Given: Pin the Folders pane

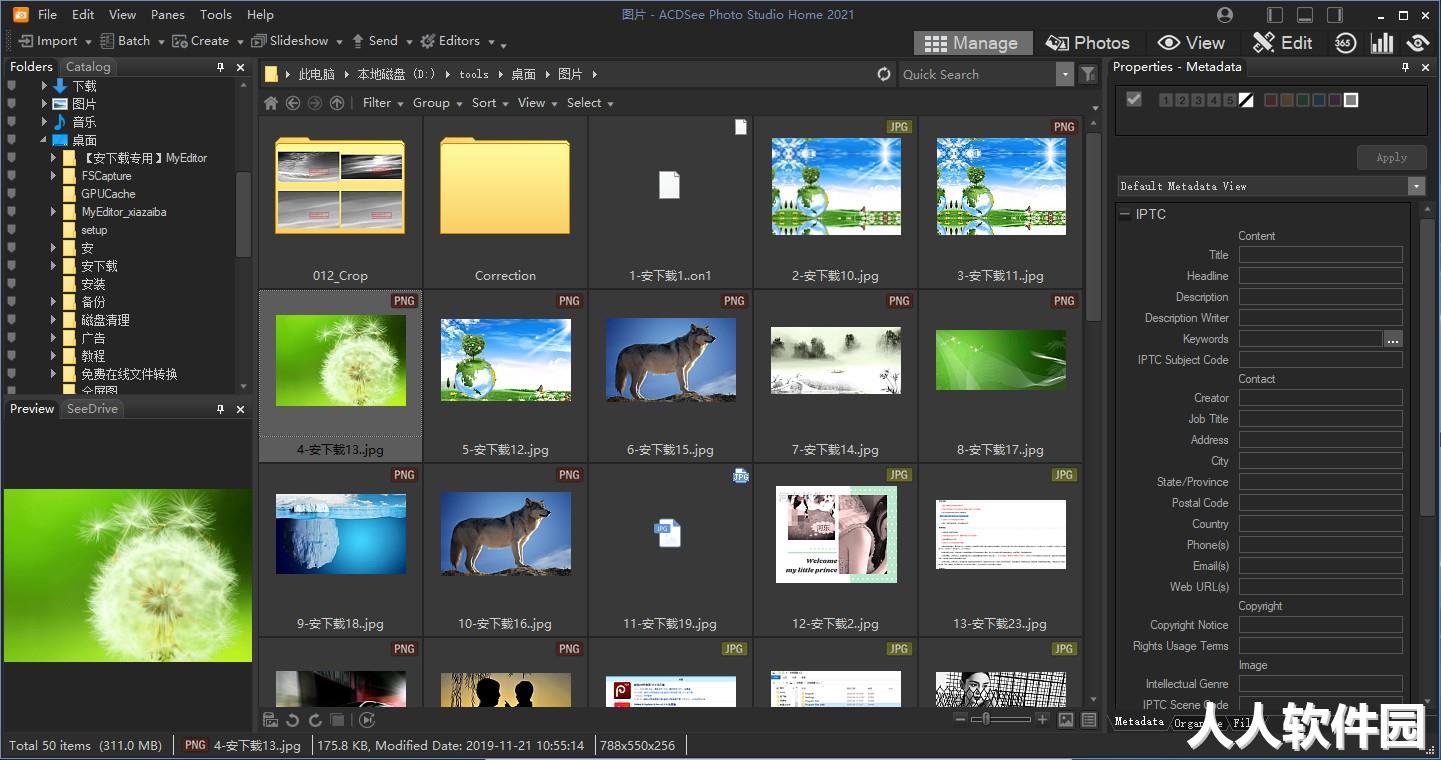Looking at the screenshot, I should pyautogui.click(x=220, y=67).
